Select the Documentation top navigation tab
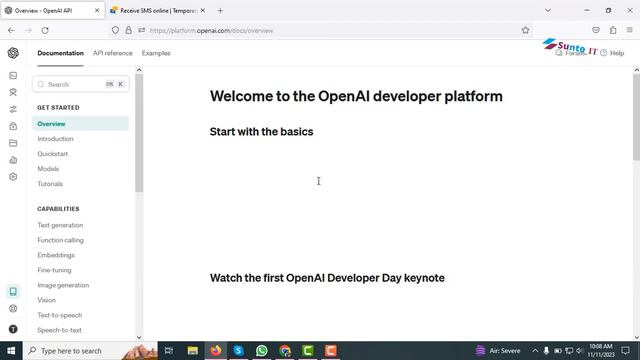 pos(60,53)
